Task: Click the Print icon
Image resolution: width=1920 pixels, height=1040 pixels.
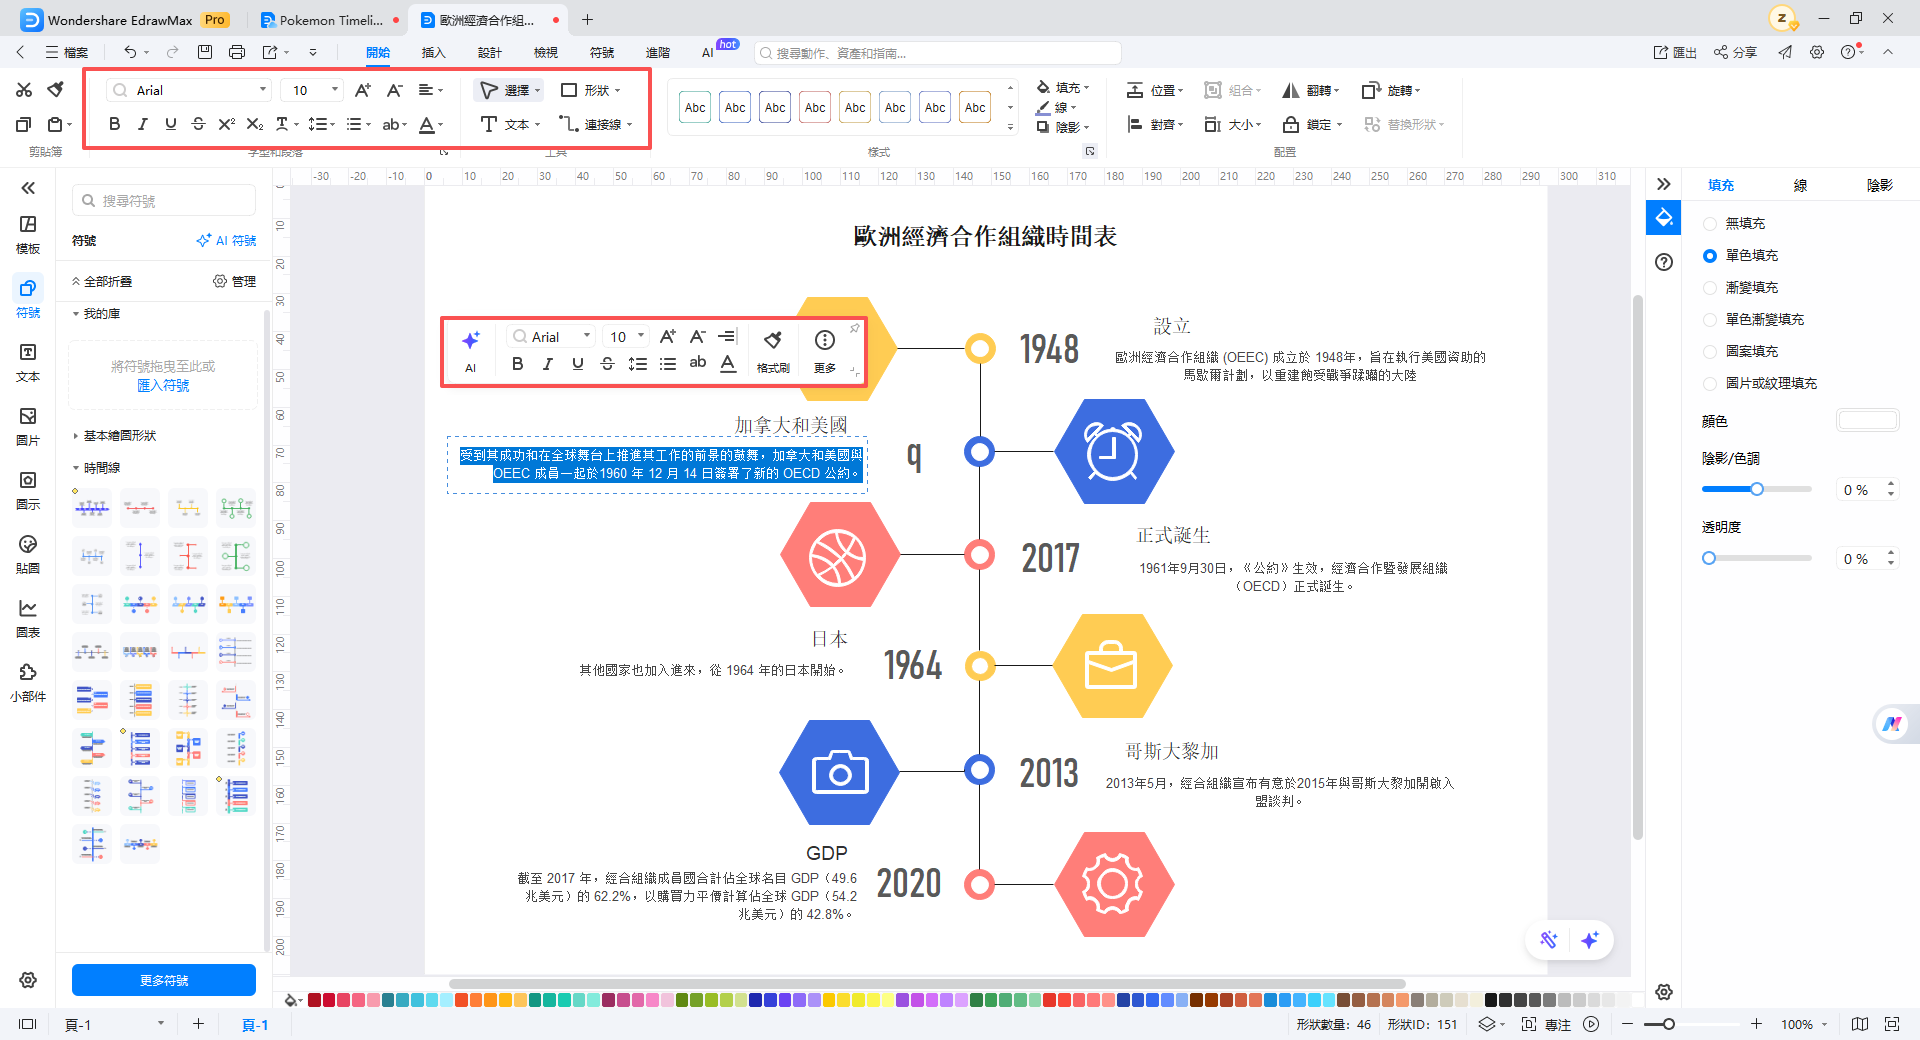Action: (x=237, y=52)
